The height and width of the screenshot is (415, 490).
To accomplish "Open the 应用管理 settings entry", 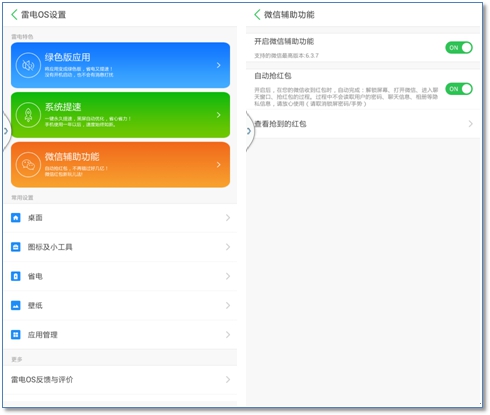I will coord(120,335).
